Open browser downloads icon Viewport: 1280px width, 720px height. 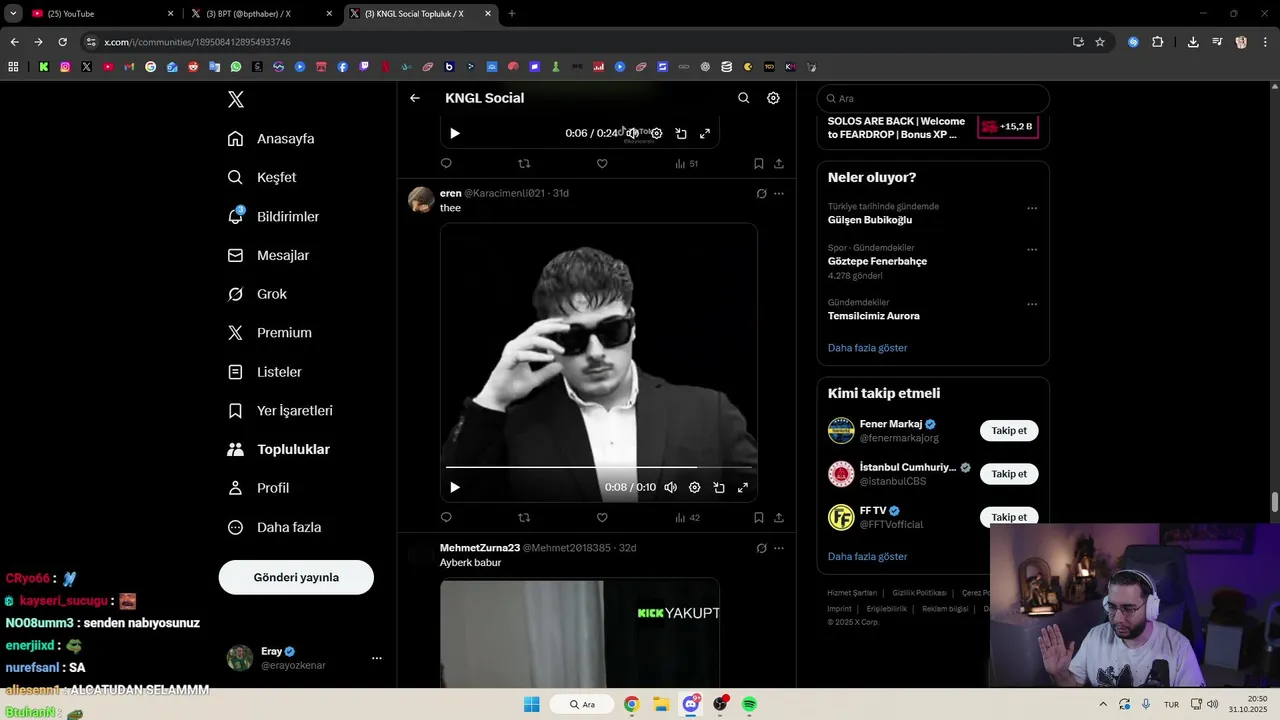coord(1193,42)
